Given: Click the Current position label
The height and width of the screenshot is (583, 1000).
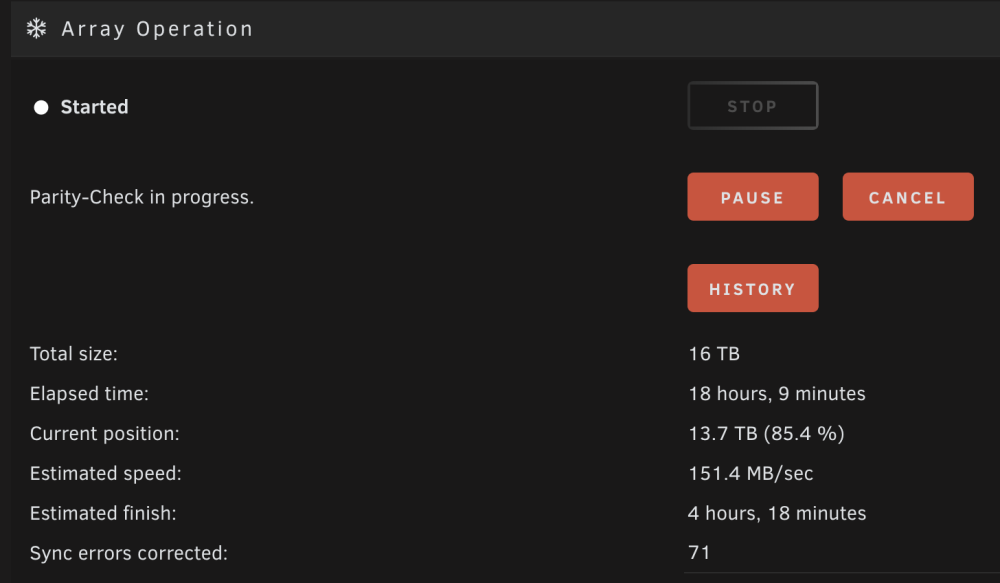Looking at the screenshot, I should (x=105, y=434).
